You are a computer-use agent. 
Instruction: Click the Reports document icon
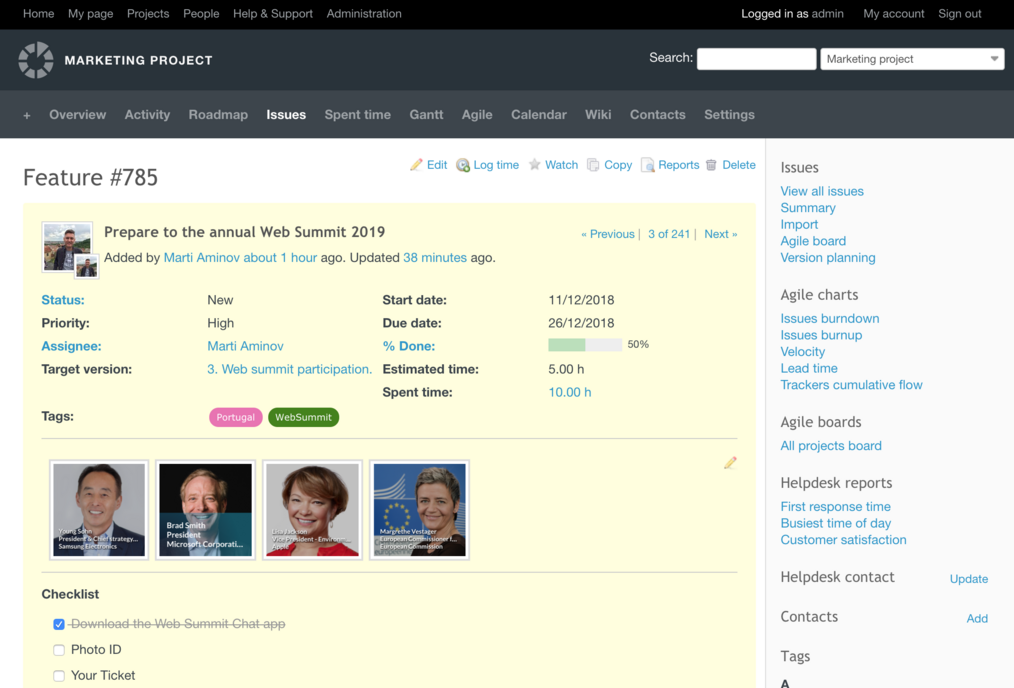pyautogui.click(x=648, y=165)
